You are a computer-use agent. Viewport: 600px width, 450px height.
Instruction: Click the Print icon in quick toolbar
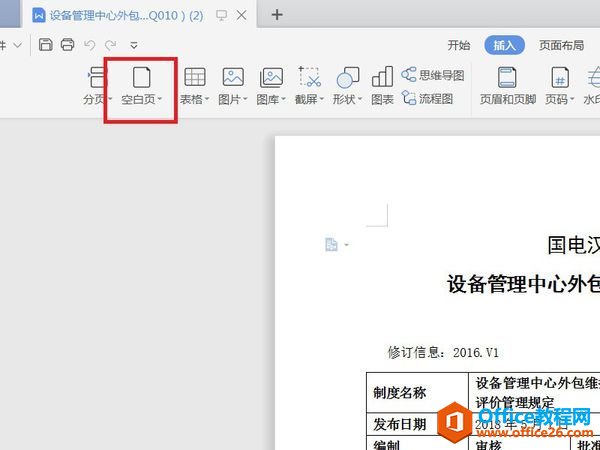tap(67, 45)
